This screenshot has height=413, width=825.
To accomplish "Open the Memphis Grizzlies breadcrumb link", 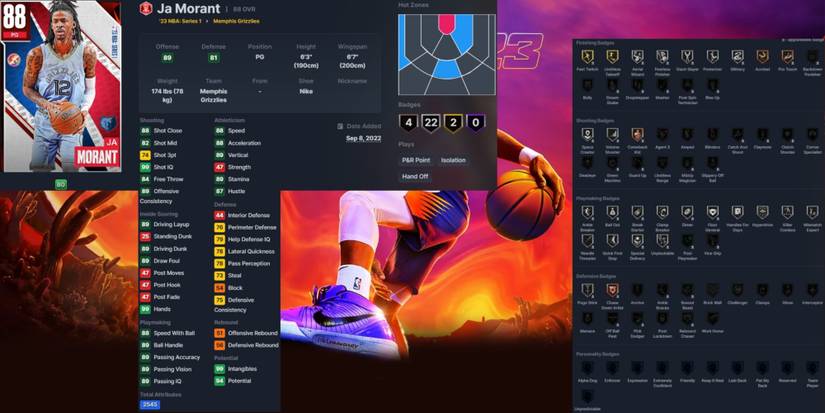I will click(x=236, y=21).
